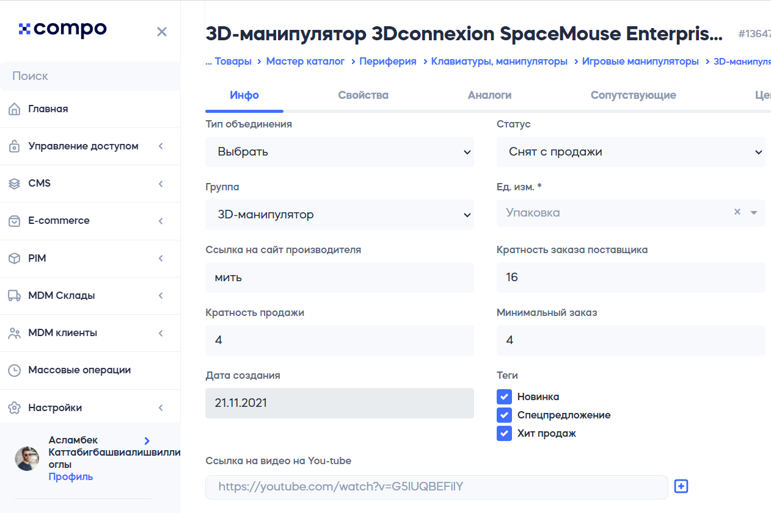Expand the Управление доступом submenu

coord(161,146)
